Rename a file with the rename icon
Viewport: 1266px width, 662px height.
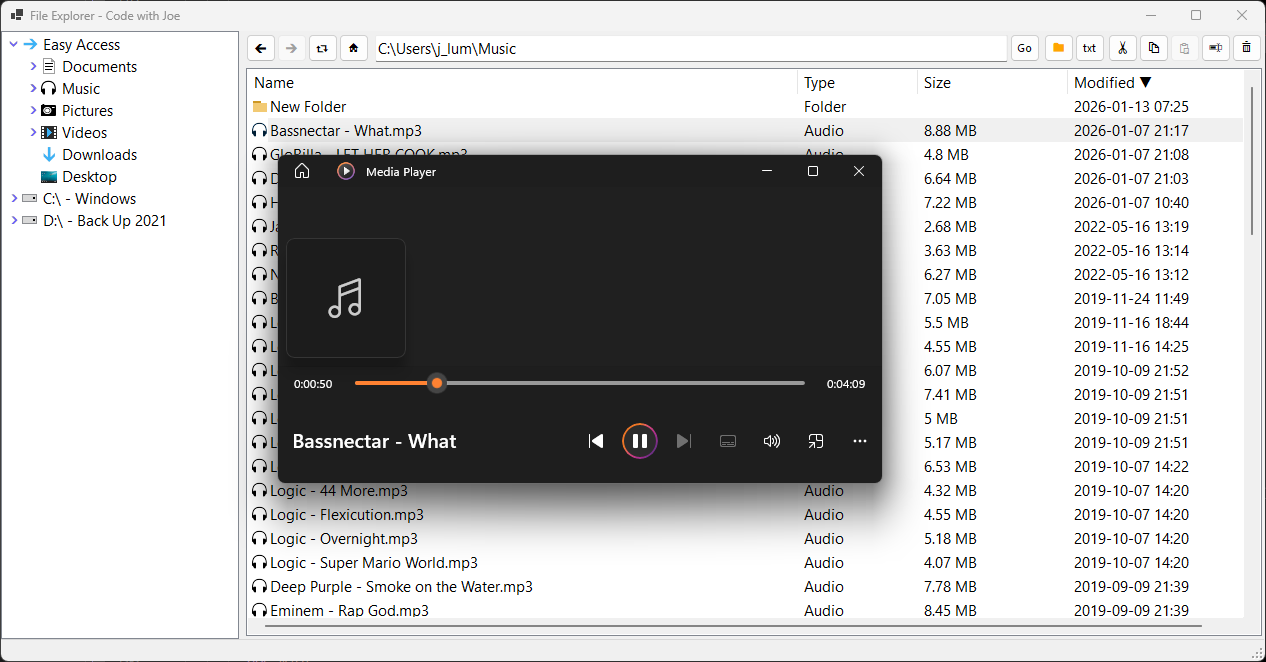(x=1215, y=47)
